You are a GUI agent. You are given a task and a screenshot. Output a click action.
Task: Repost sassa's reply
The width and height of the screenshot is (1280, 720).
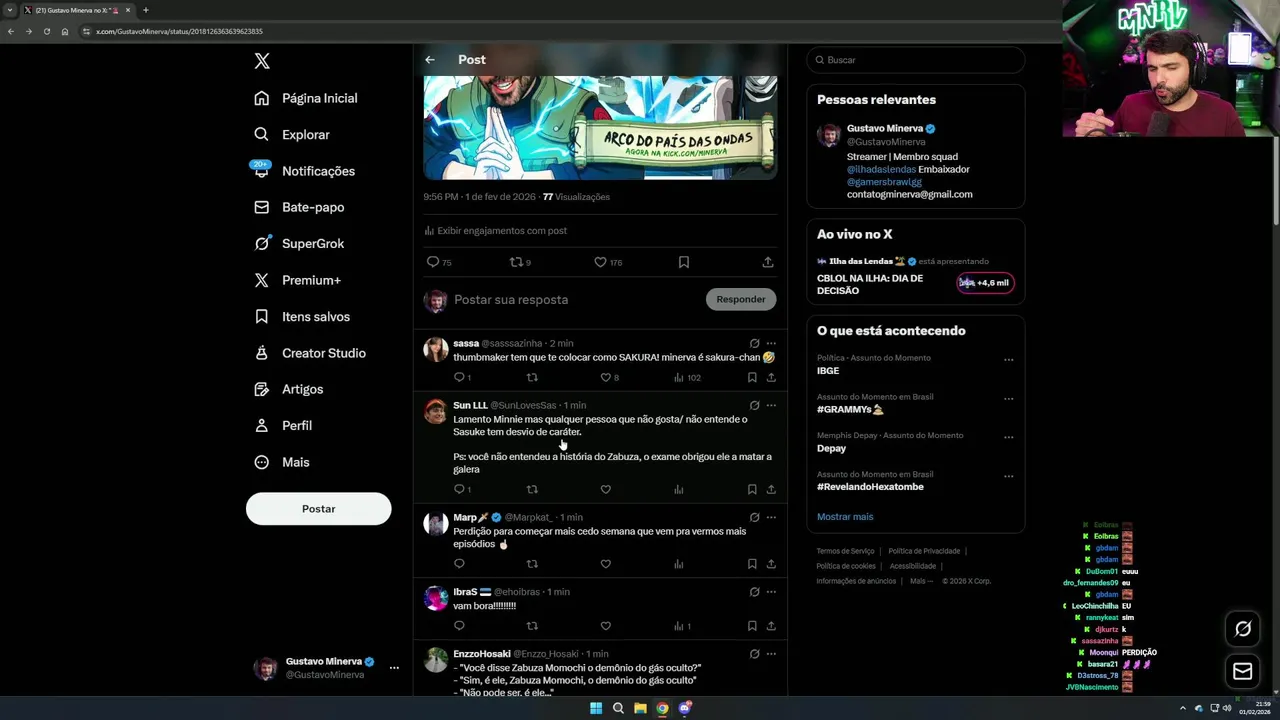pyautogui.click(x=532, y=377)
